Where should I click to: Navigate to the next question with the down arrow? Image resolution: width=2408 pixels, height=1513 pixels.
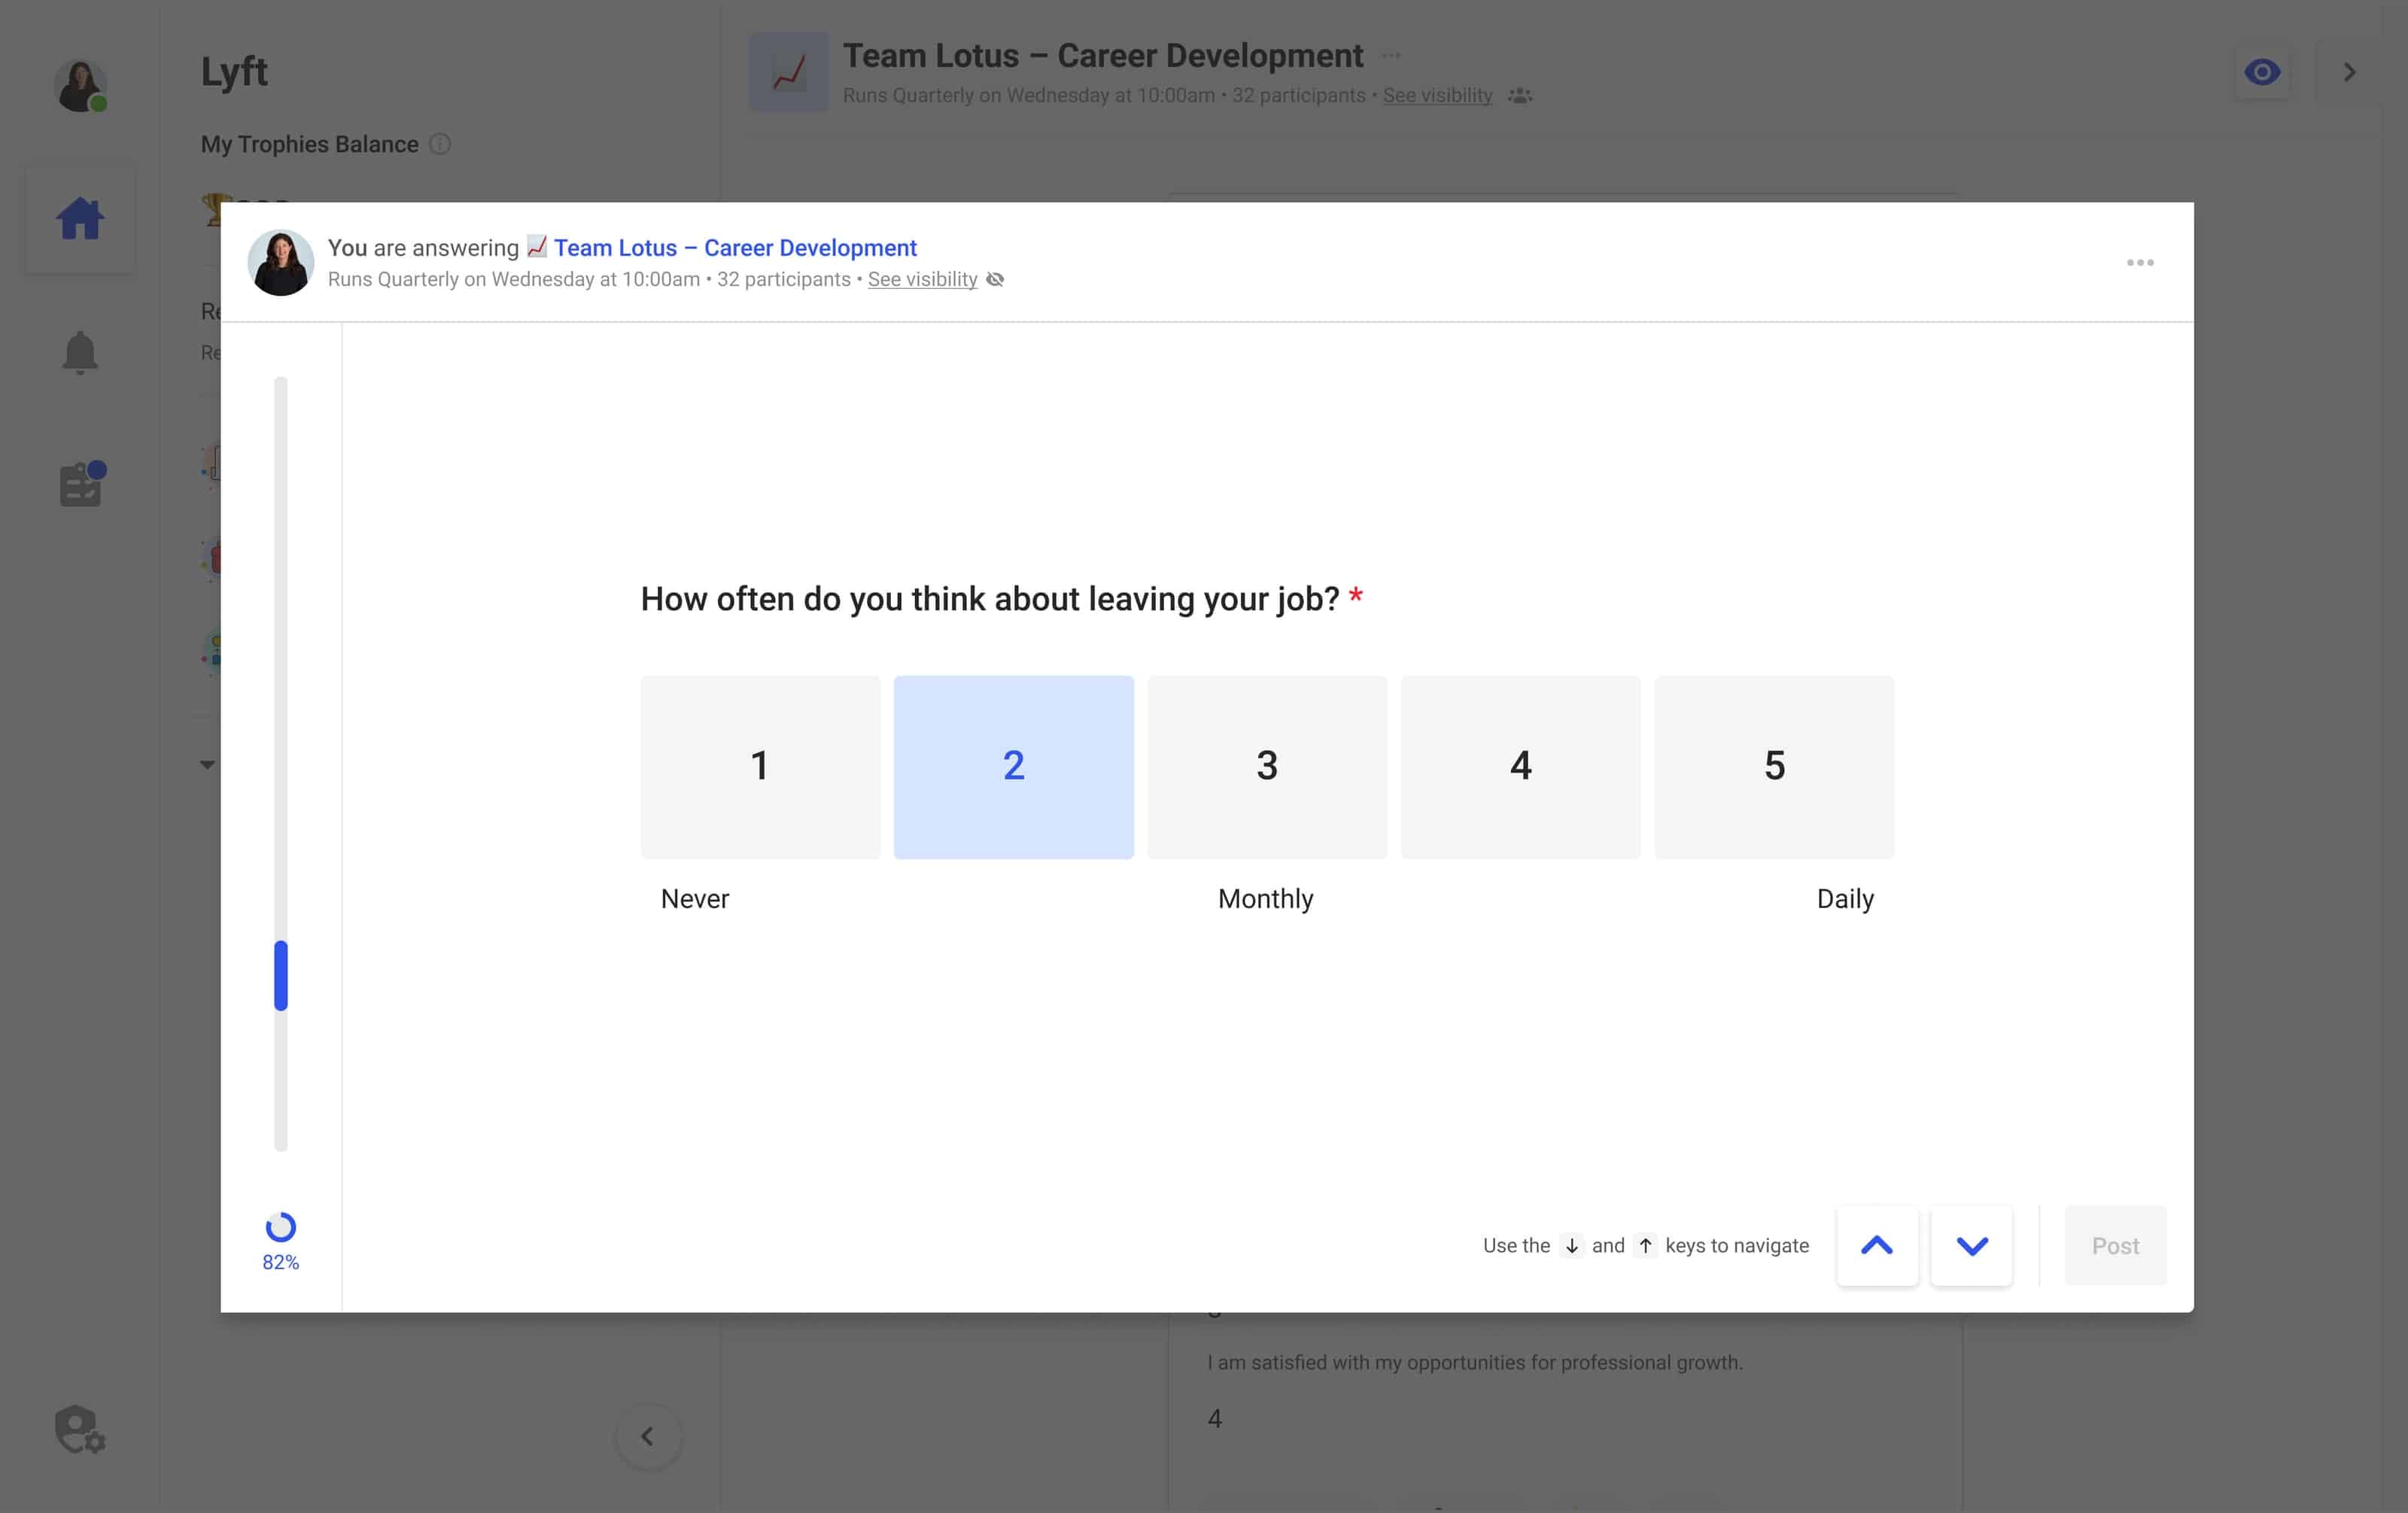click(x=1971, y=1245)
